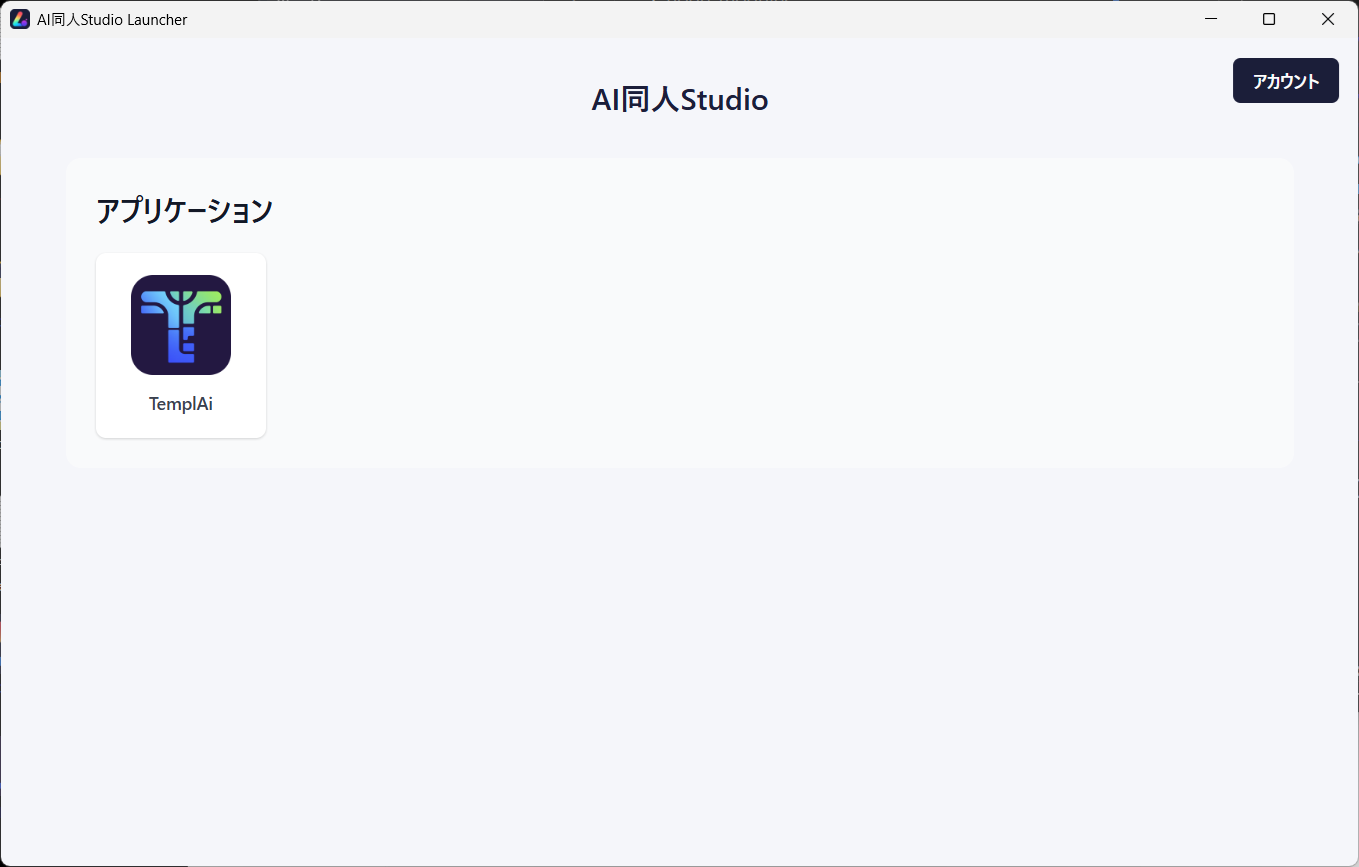Click empty title bar area
The image size is (1359, 867).
click(680, 19)
